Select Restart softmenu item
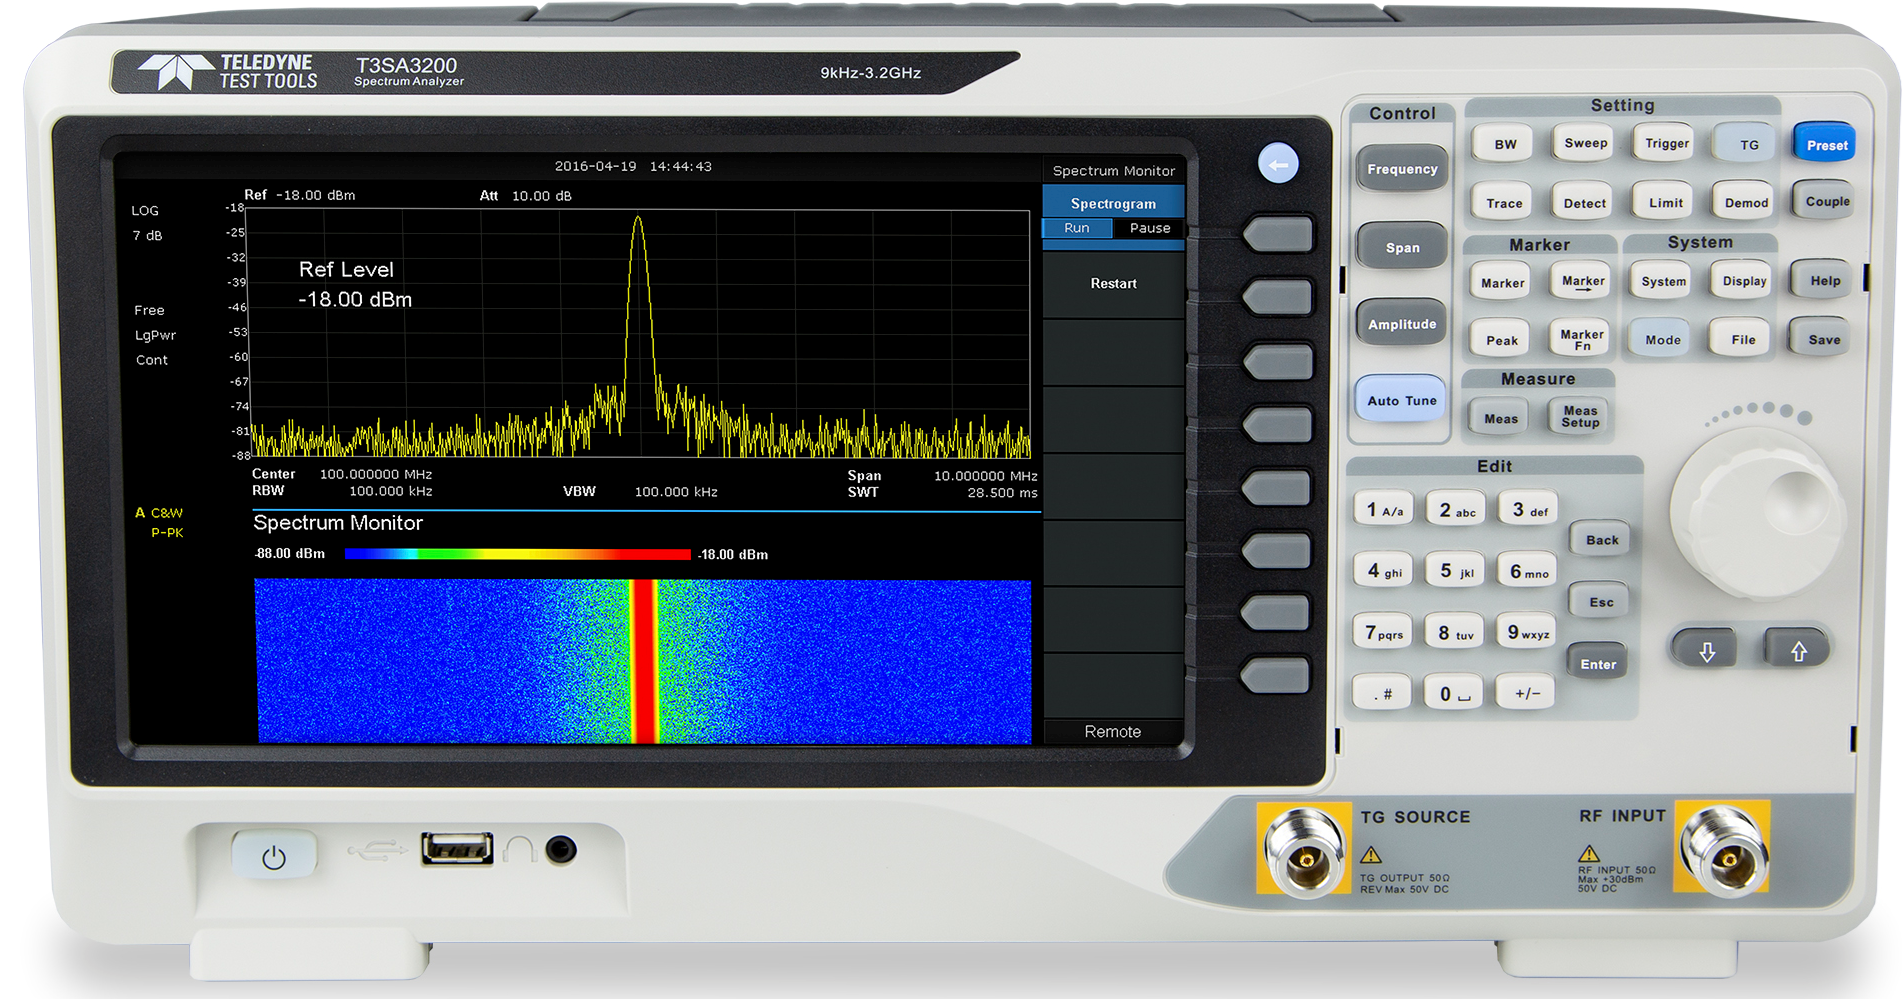 1113,284
